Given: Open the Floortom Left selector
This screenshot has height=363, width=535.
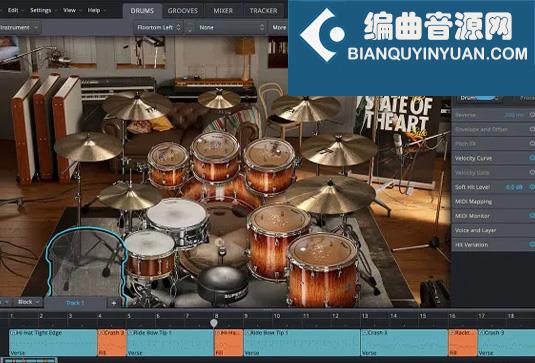Looking at the screenshot, I should coord(159,28).
